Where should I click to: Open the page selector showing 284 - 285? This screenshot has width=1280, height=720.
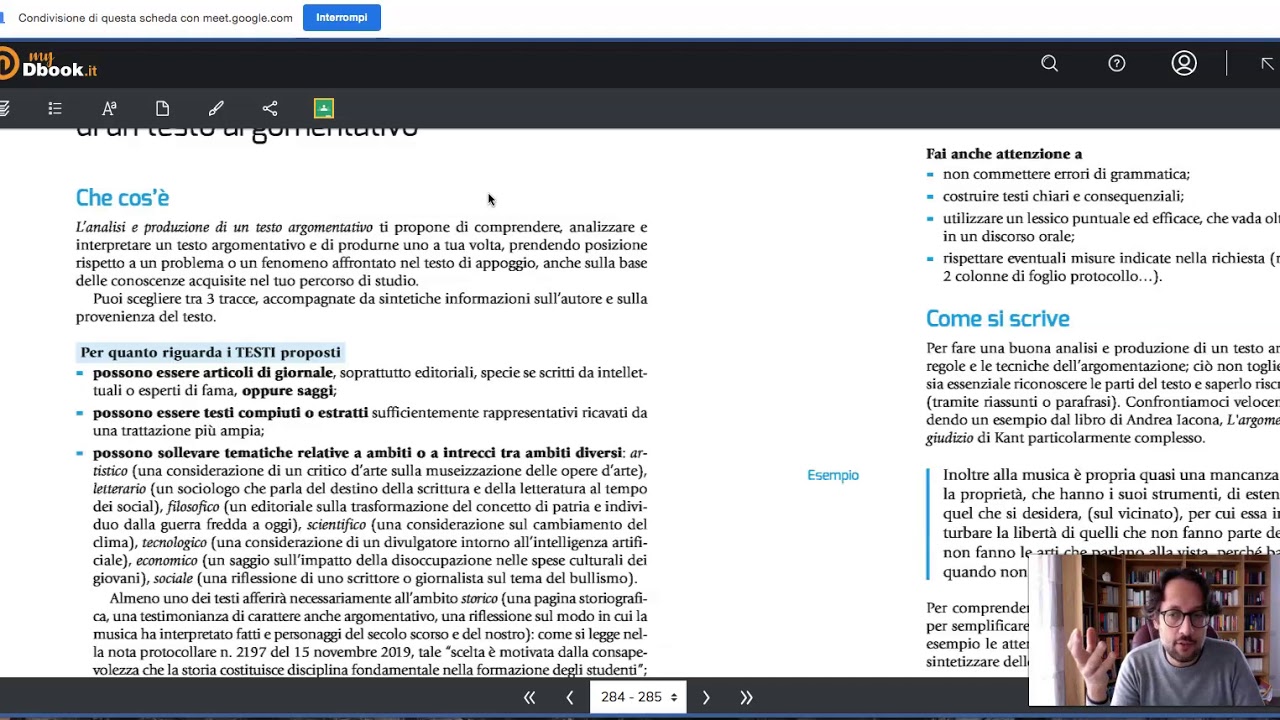click(x=638, y=698)
